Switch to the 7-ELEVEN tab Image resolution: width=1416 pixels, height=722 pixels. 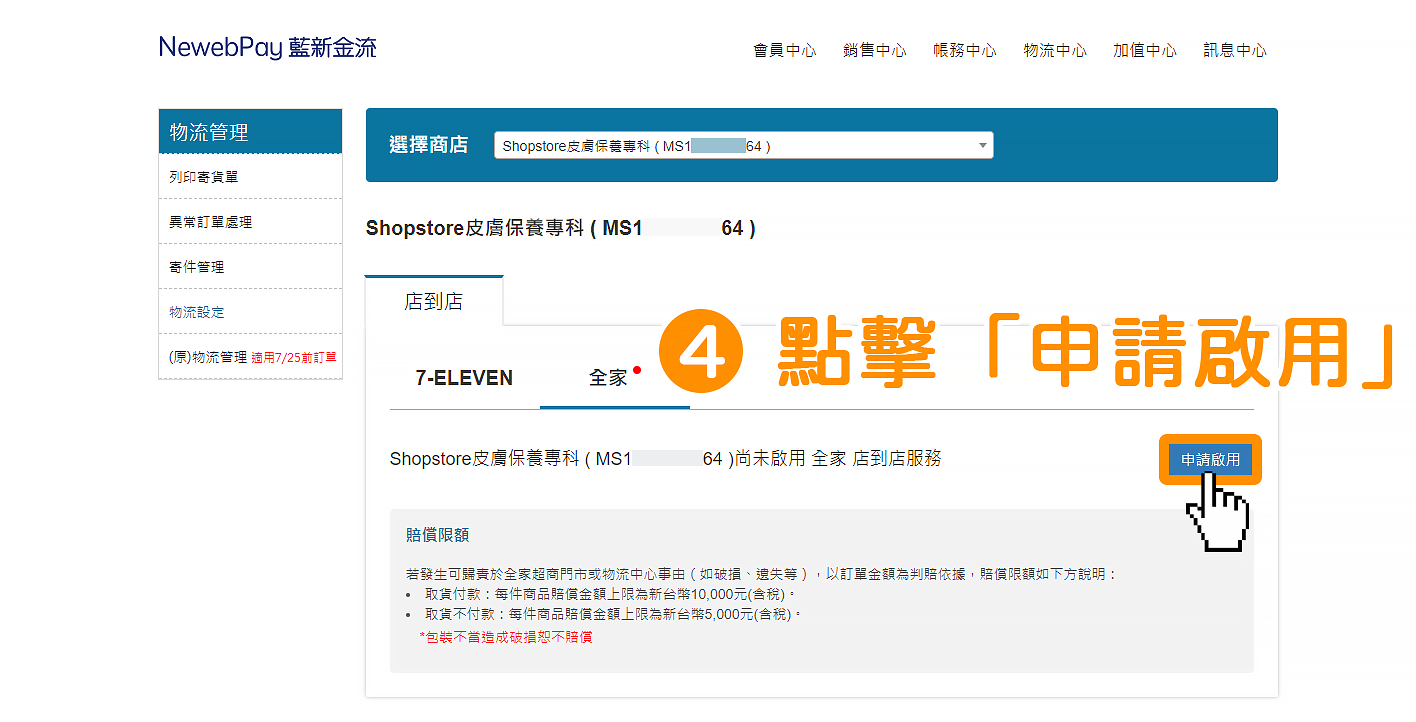coord(463,378)
